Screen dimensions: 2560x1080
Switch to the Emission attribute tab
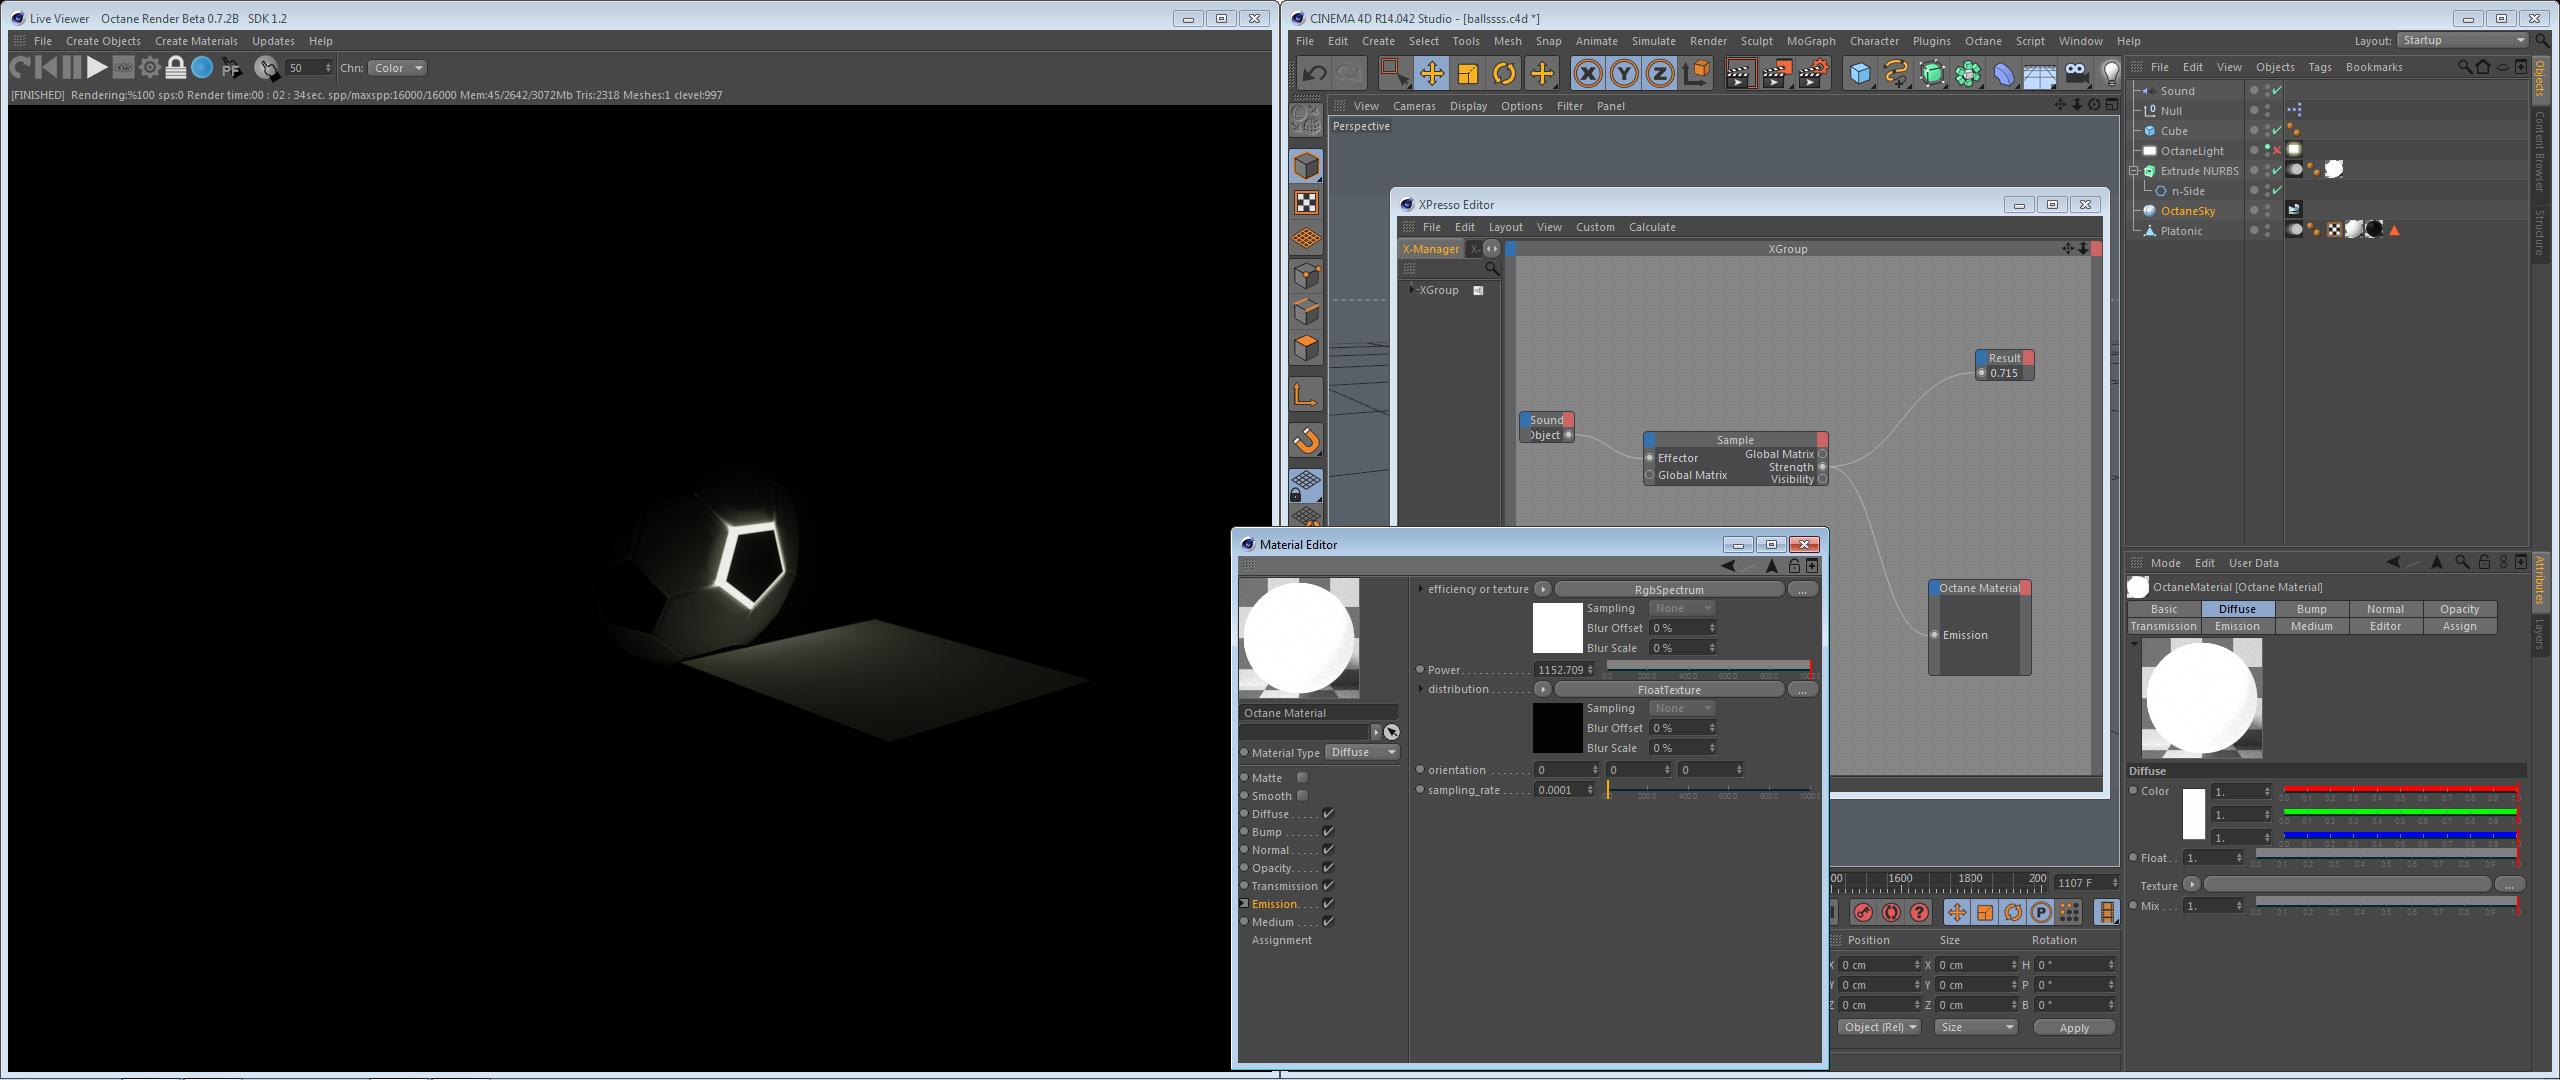(2237, 627)
